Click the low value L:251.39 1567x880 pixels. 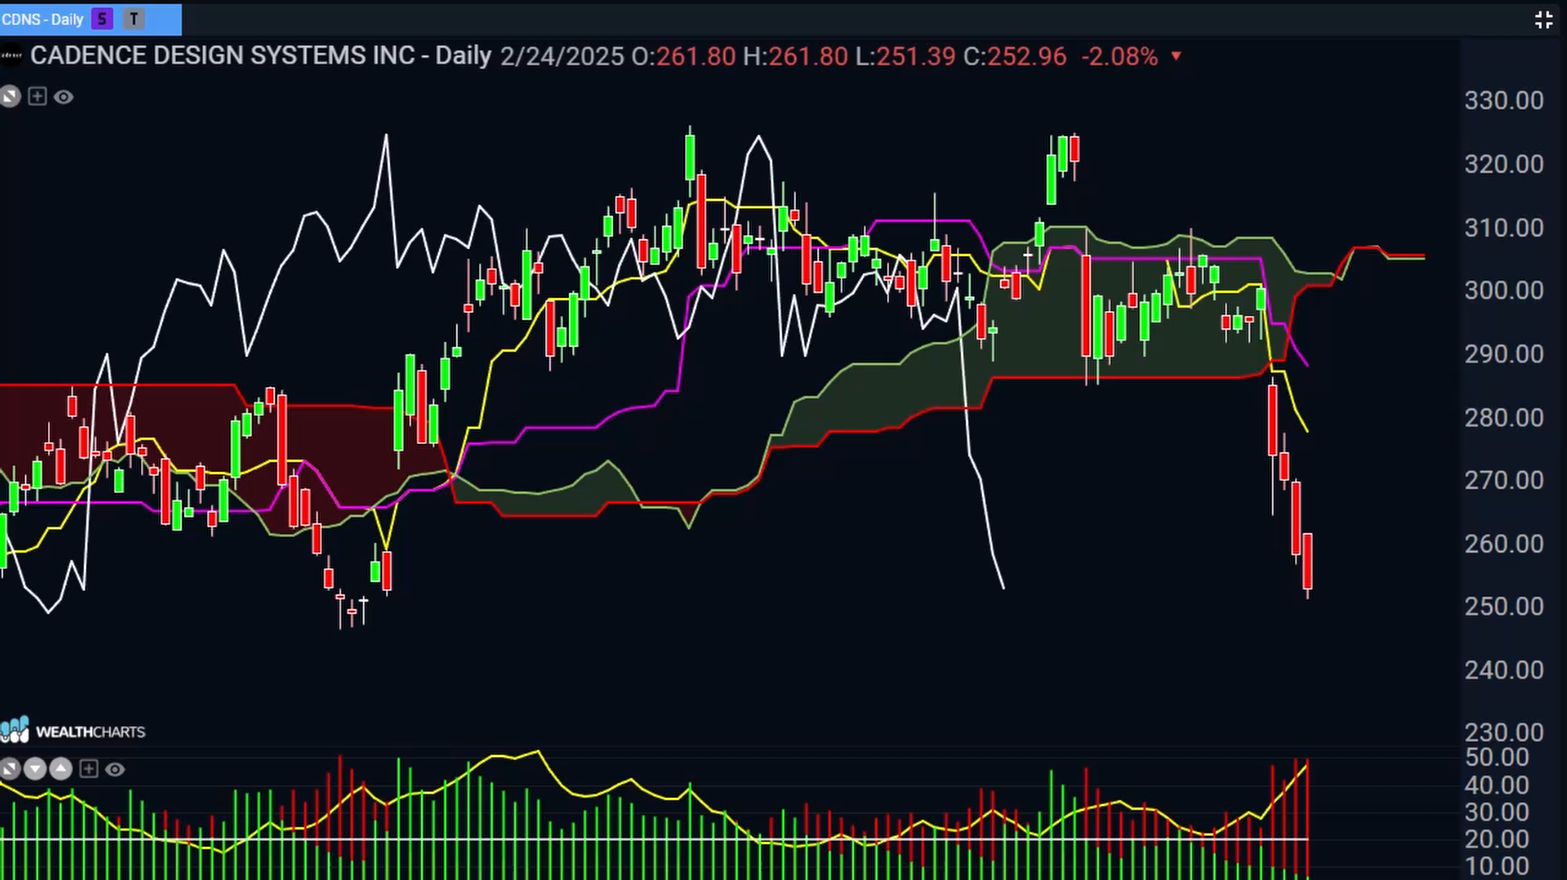[905, 57]
